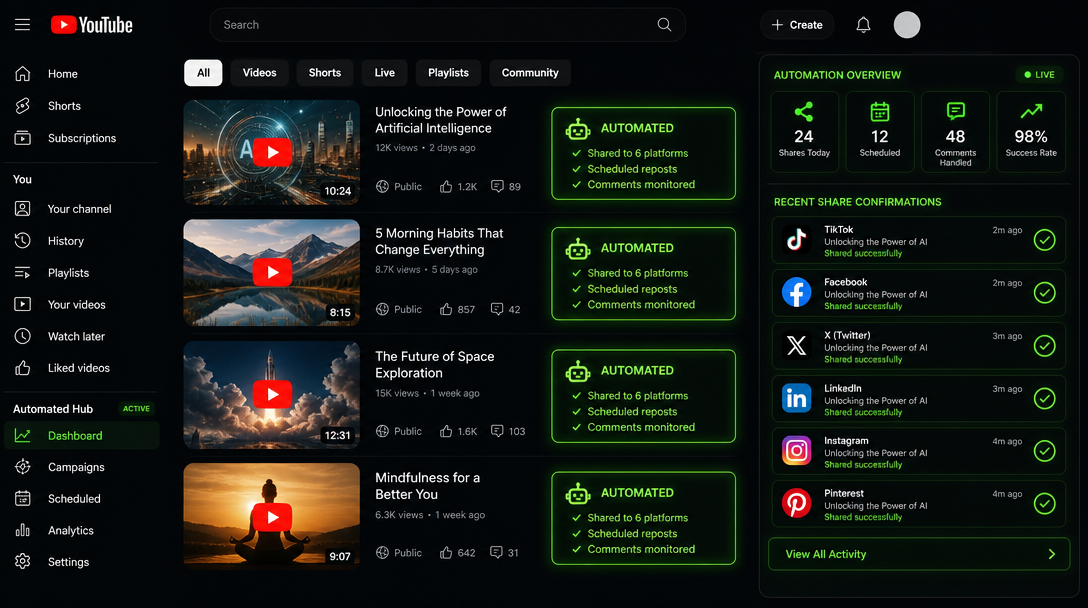Open 24 Shares Today stat card
The width and height of the screenshot is (1088, 608).
tap(804, 131)
